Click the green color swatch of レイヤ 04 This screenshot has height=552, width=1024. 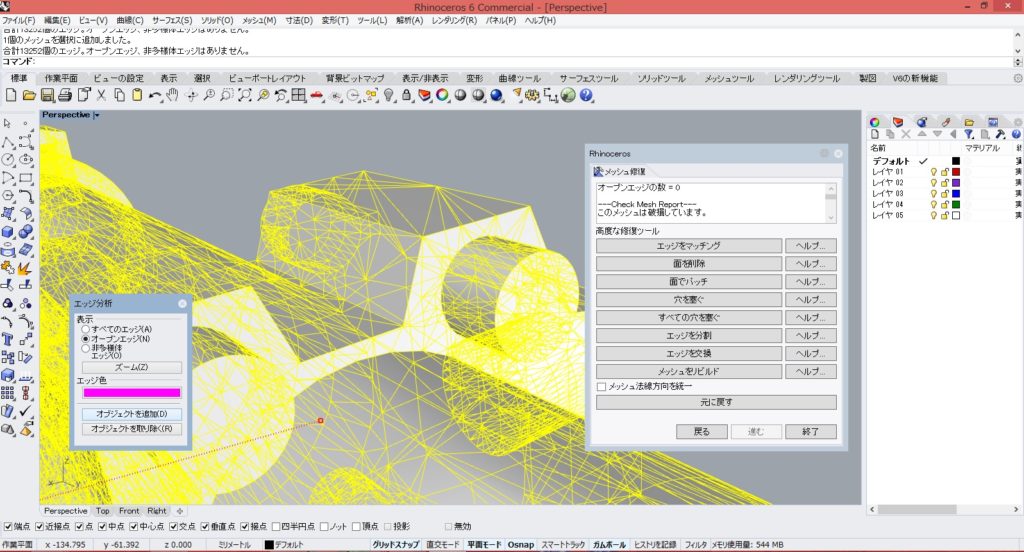coord(956,204)
